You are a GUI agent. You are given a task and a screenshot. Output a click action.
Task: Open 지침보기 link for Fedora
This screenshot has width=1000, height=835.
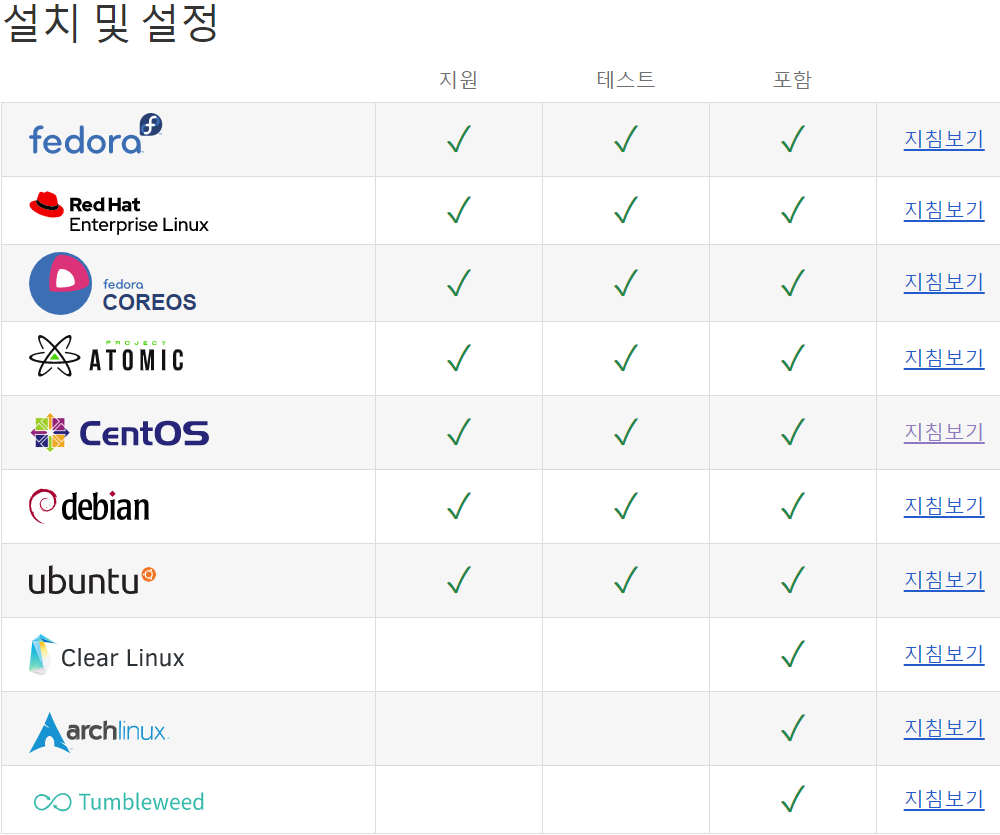[944, 139]
